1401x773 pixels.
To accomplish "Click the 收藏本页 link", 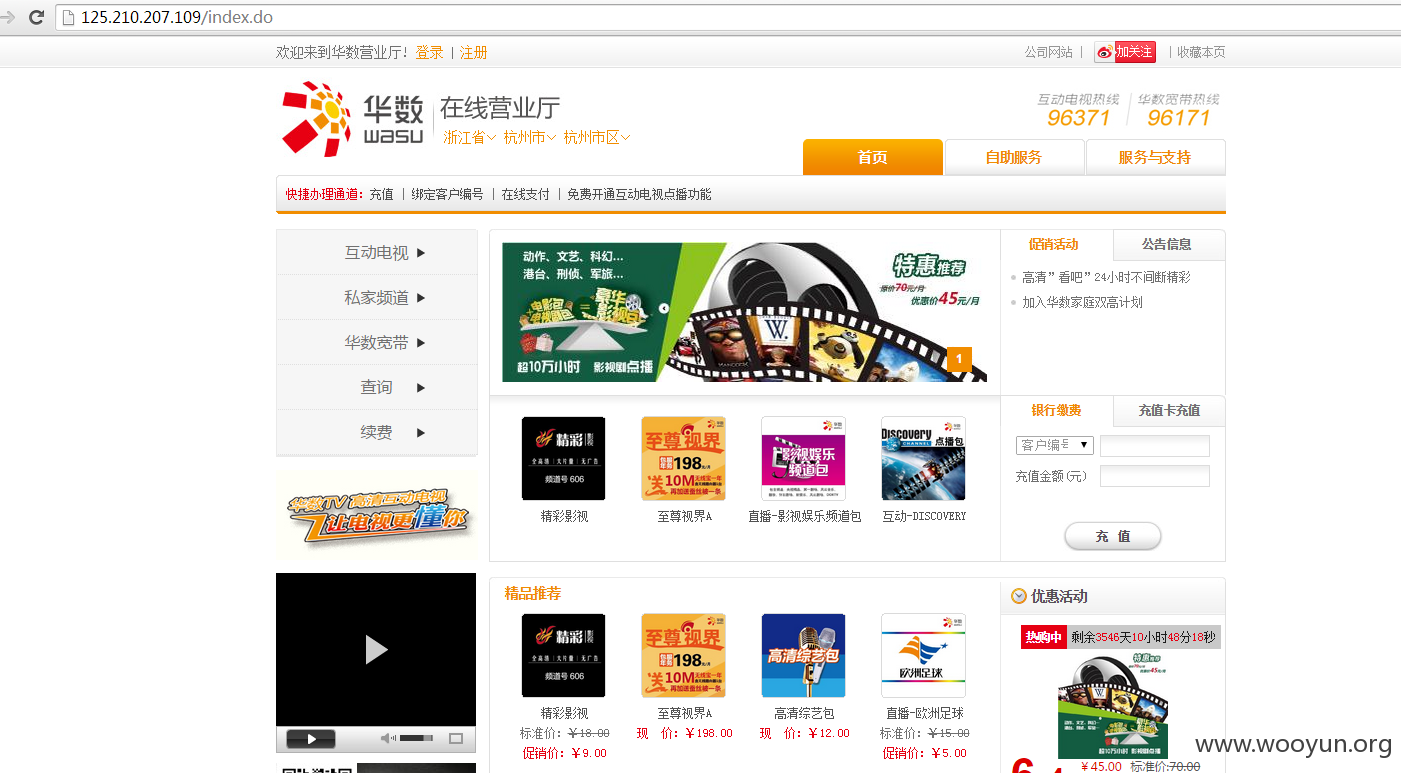I will [1201, 52].
